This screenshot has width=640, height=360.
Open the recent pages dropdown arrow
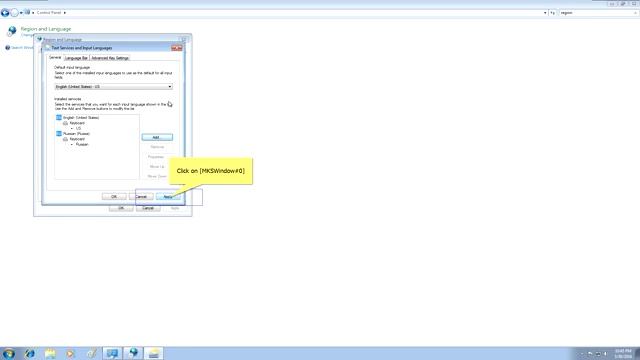pyautogui.click(x=21, y=13)
